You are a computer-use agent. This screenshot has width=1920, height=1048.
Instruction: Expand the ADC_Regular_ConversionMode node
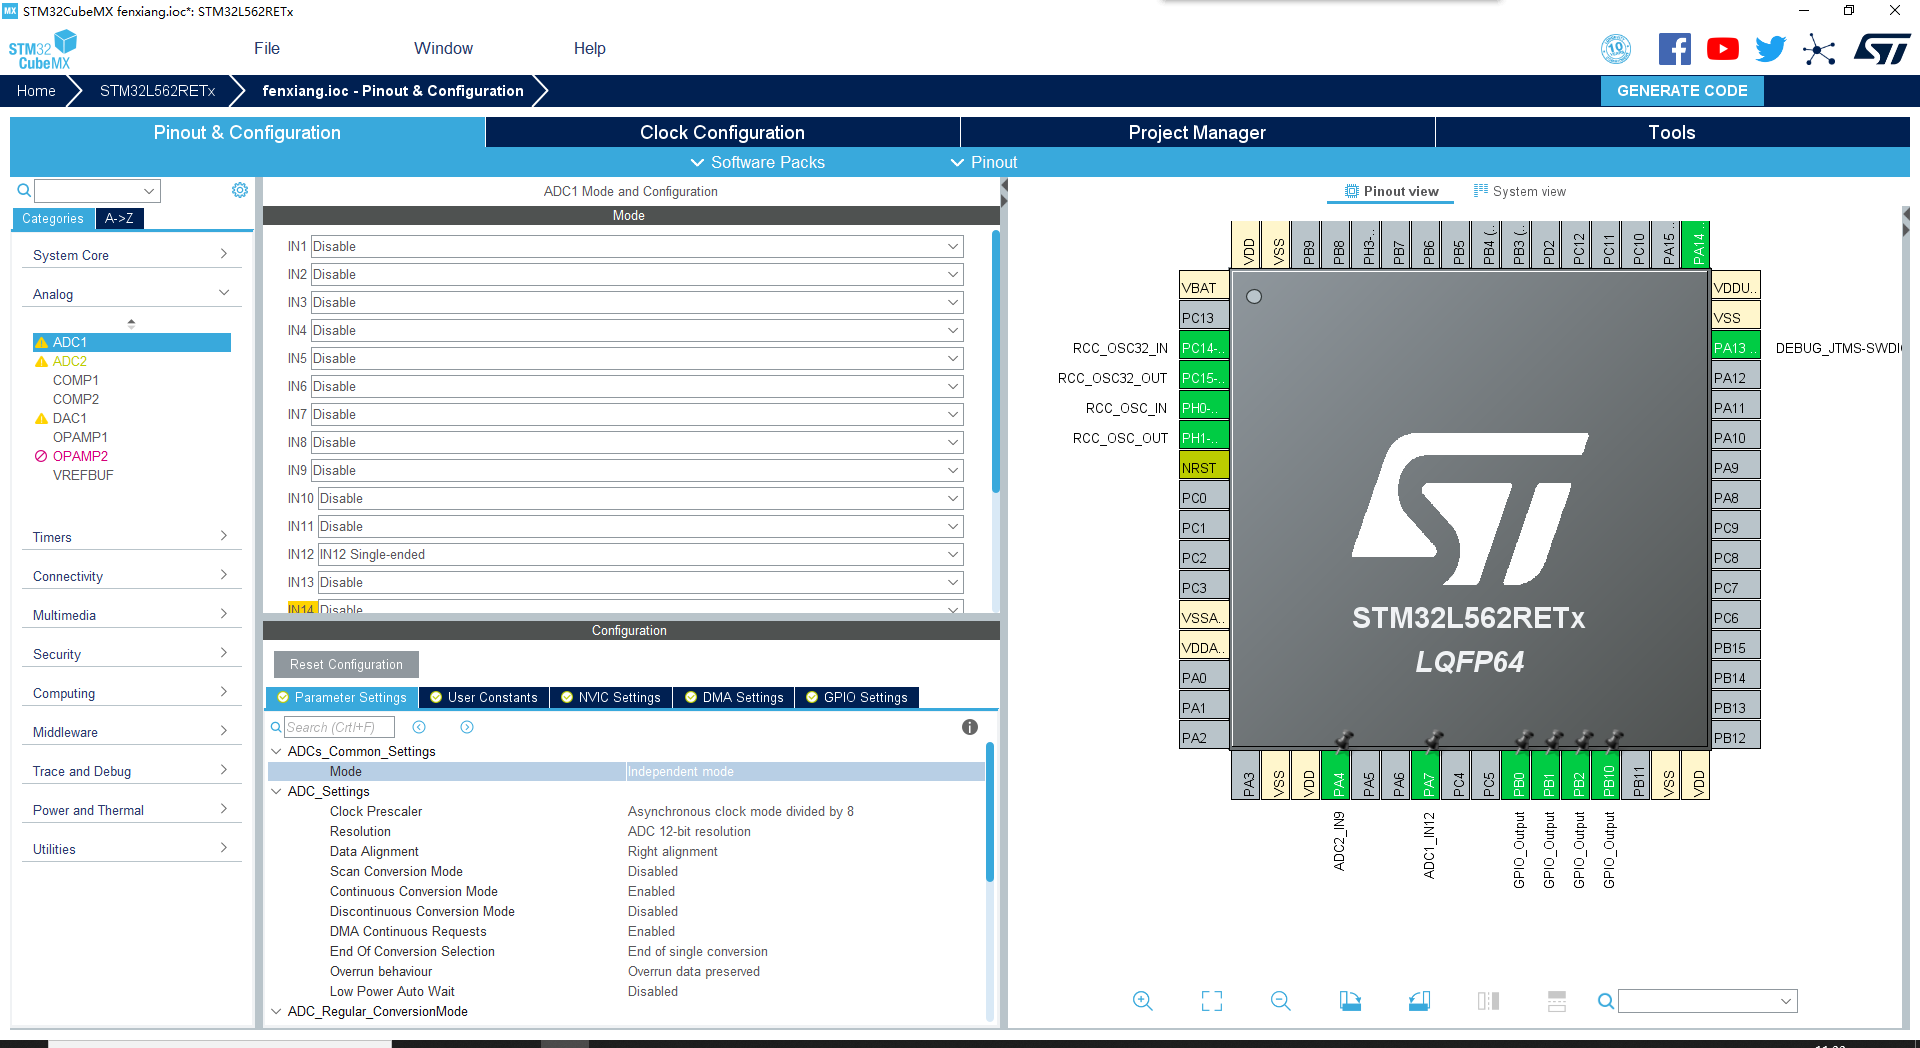click(276, 1011)
